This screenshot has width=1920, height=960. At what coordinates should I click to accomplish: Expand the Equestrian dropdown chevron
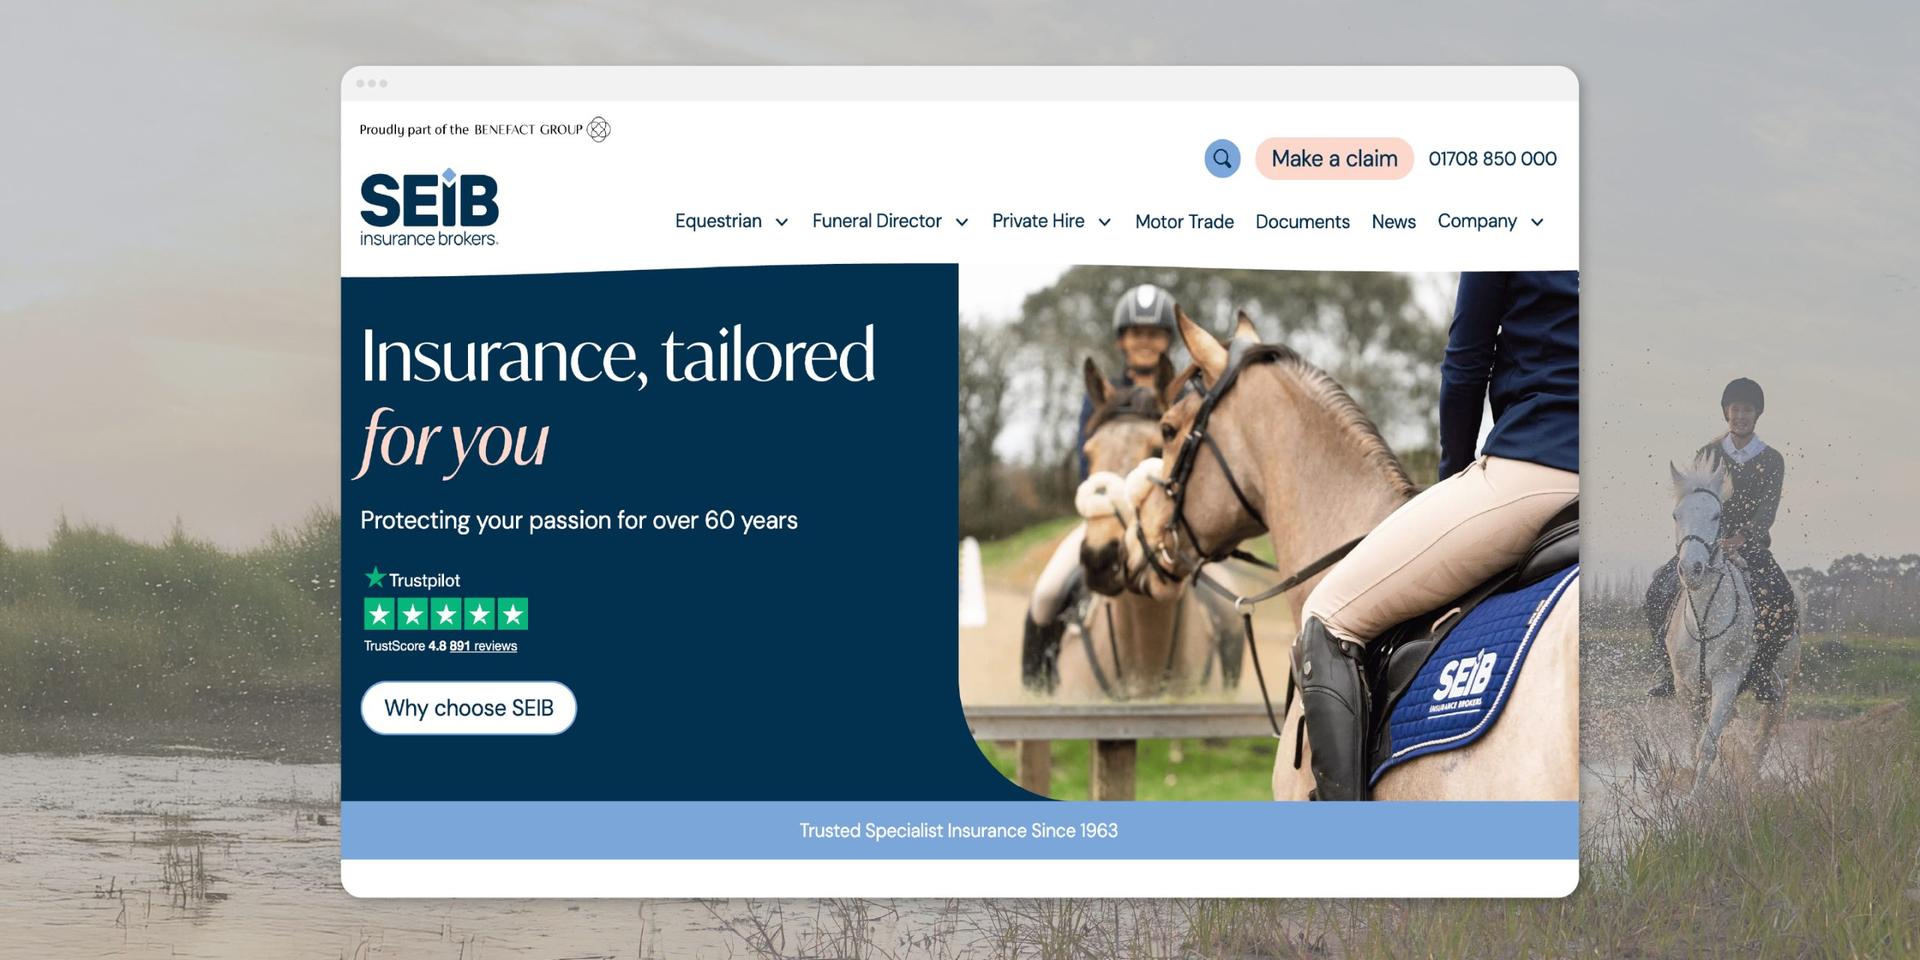pyautogui.click(x=782, y=222)
